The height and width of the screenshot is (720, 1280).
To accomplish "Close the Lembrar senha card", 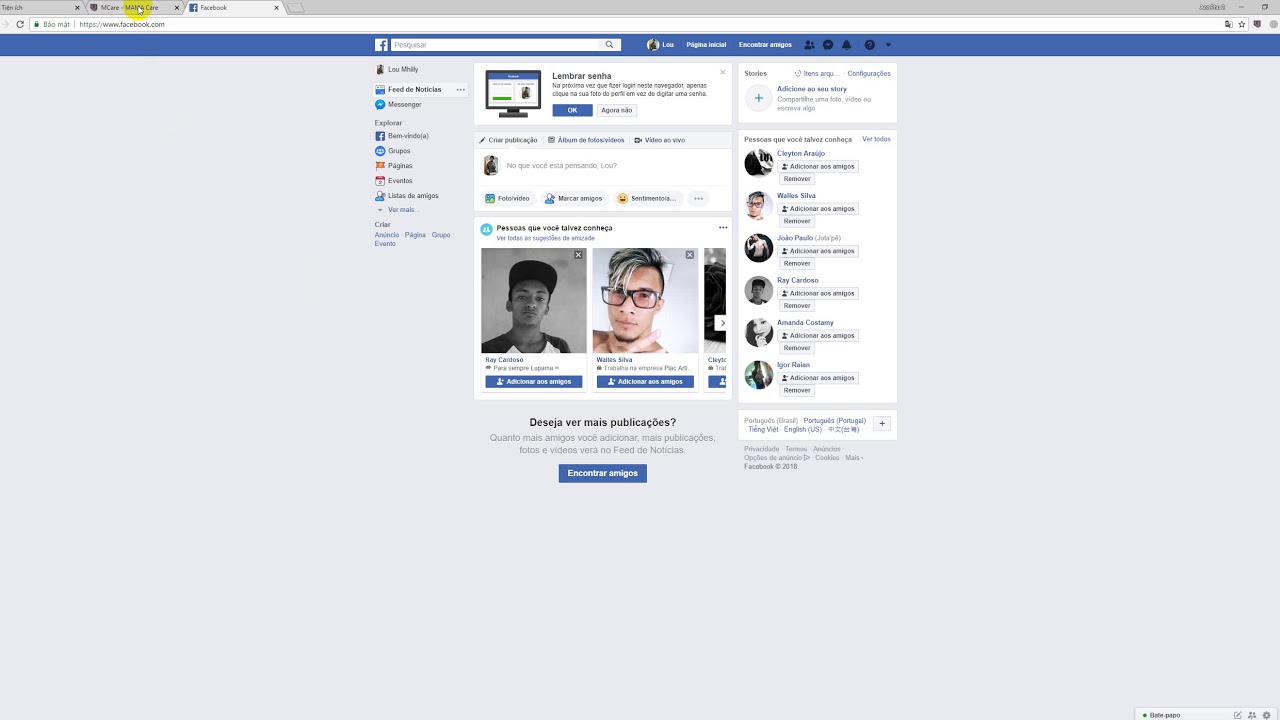I will coord(723,72).
